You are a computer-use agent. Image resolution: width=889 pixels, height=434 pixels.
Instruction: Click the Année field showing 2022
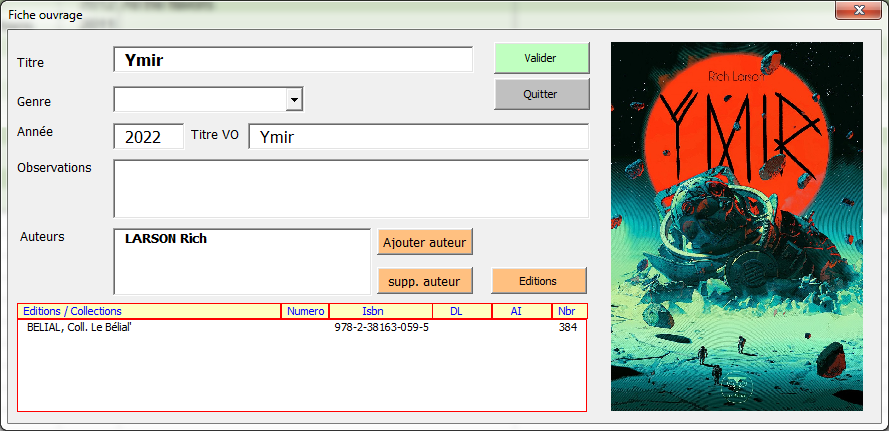tap(149, 137)
